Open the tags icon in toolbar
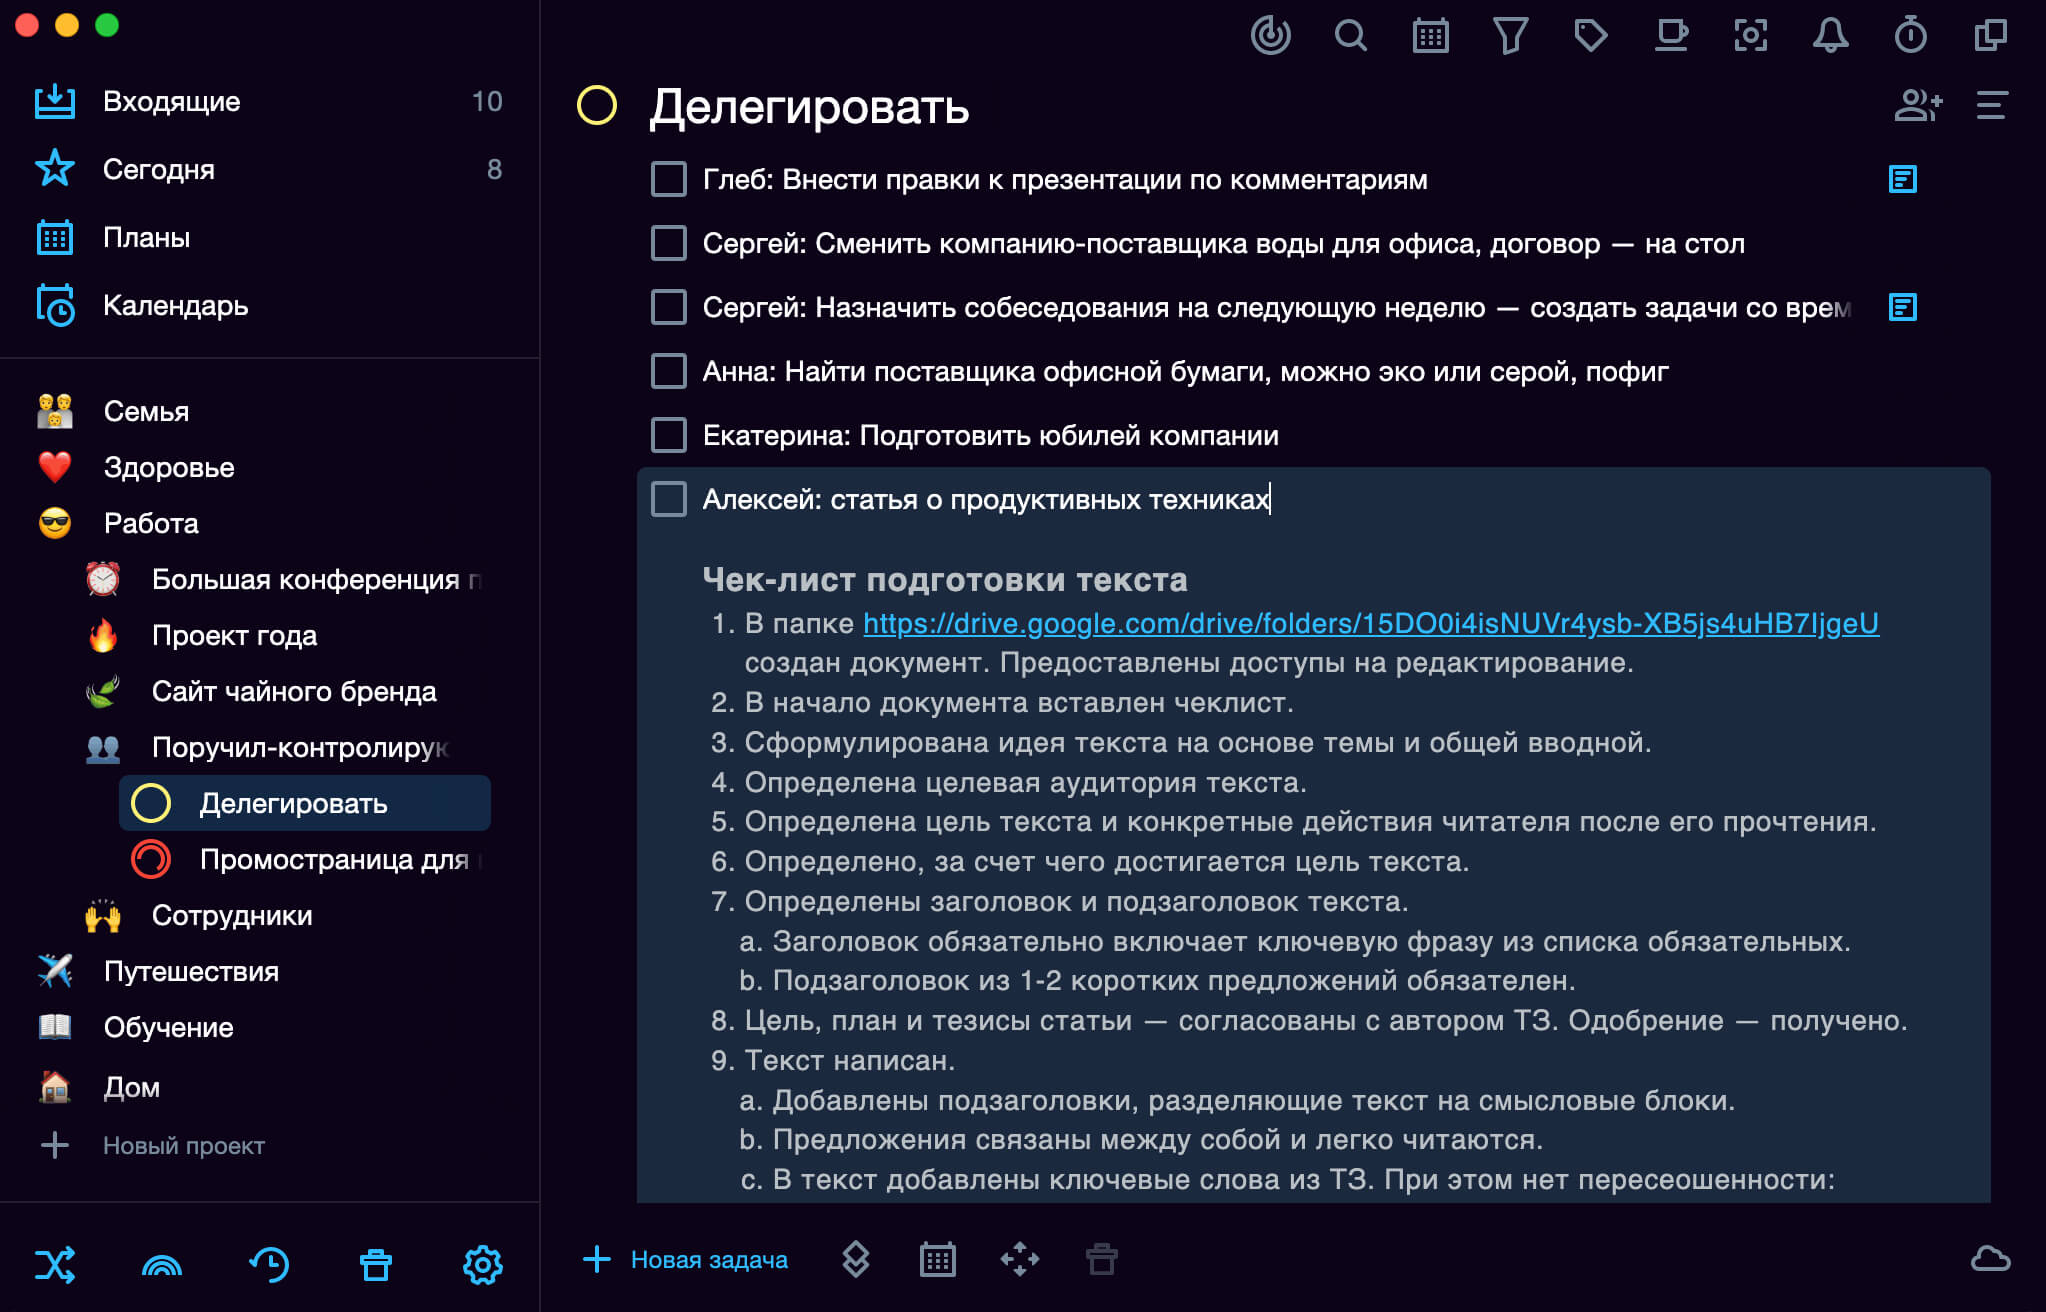The image size is (2046, 1312). 1590,36
